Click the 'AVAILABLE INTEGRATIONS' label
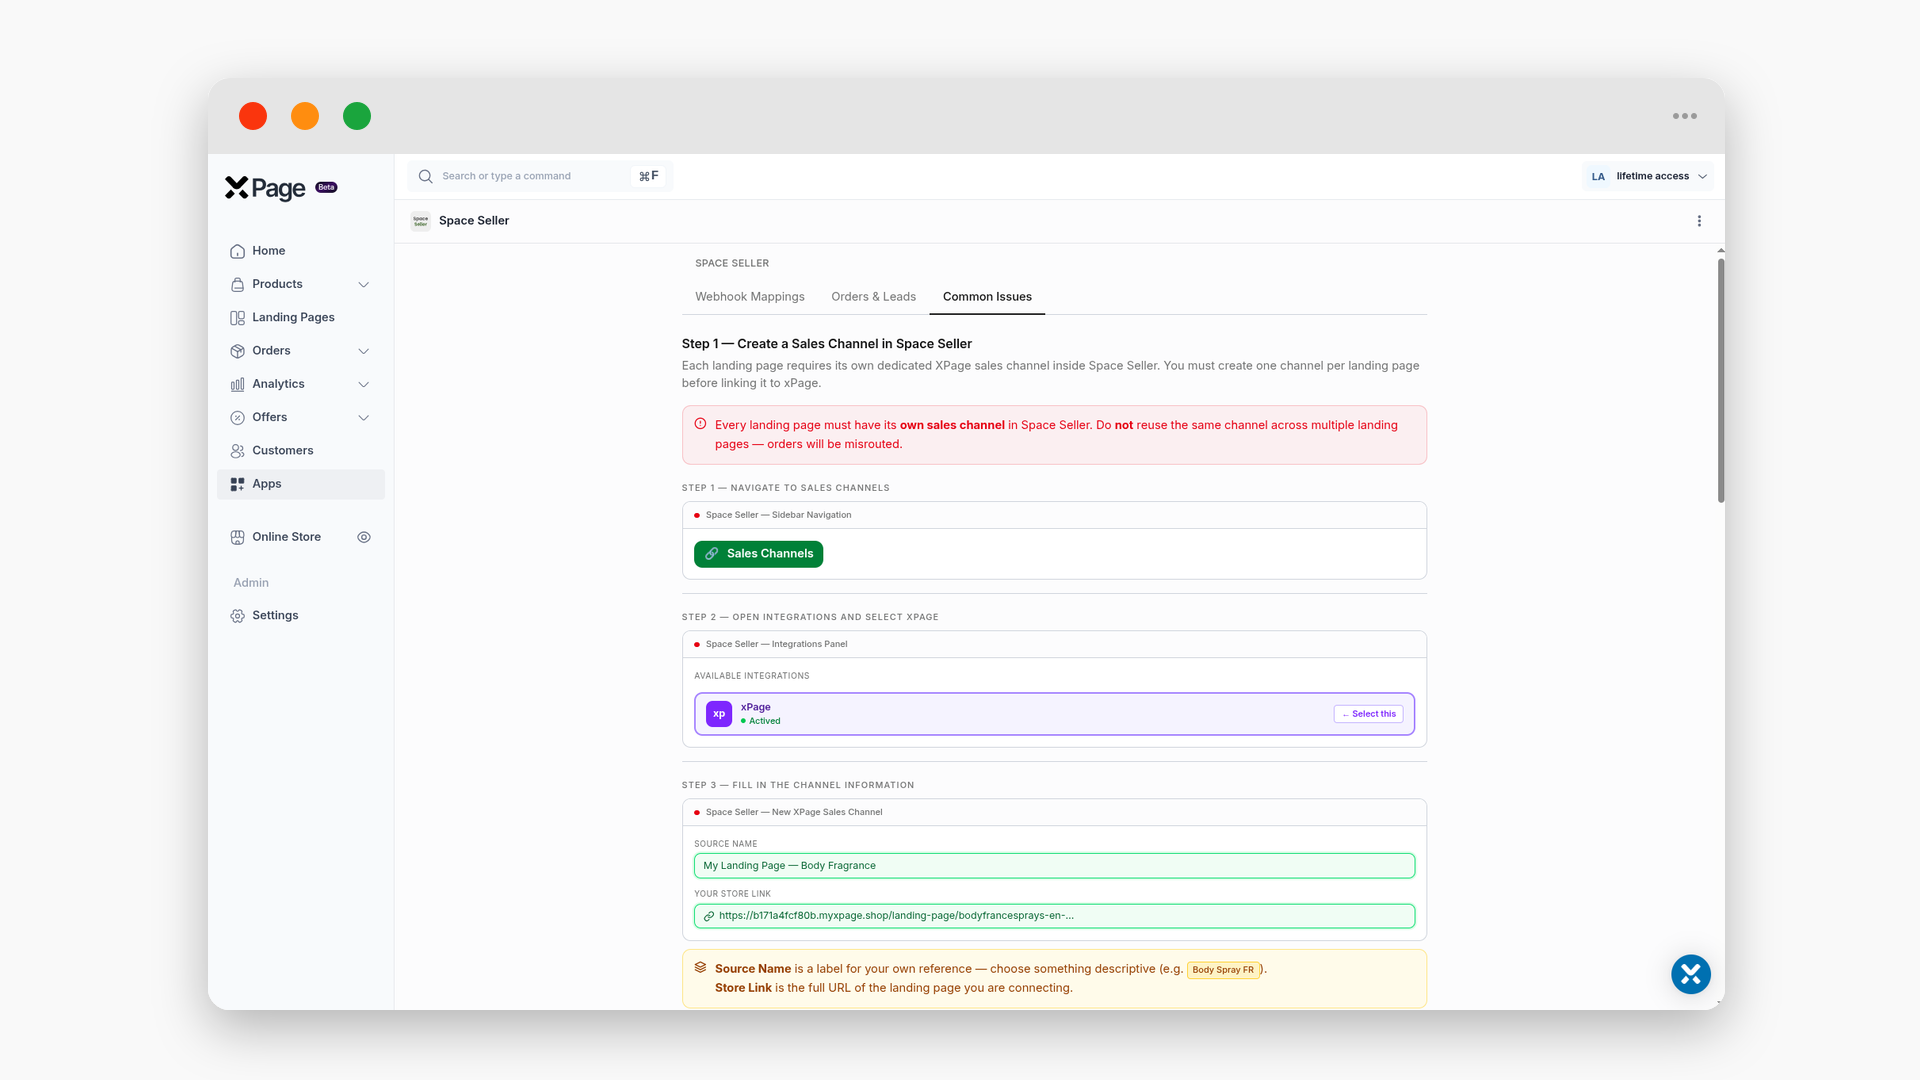Image resolution: width=1920 pixels, height=1080 pixels. point(752,676)
